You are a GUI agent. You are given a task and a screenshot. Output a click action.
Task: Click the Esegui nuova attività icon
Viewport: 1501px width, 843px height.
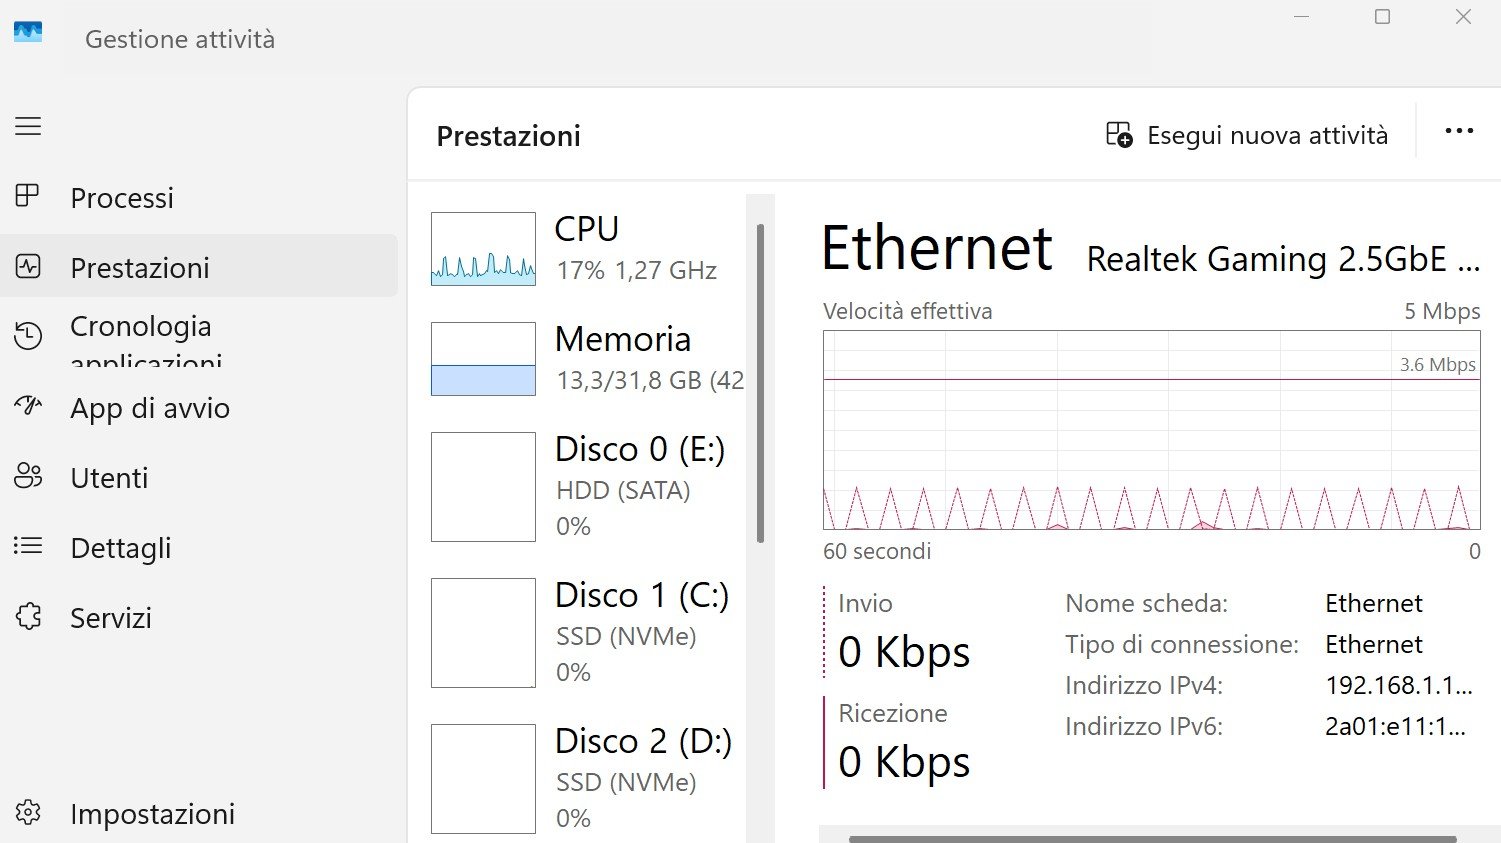pos(1119,135)
